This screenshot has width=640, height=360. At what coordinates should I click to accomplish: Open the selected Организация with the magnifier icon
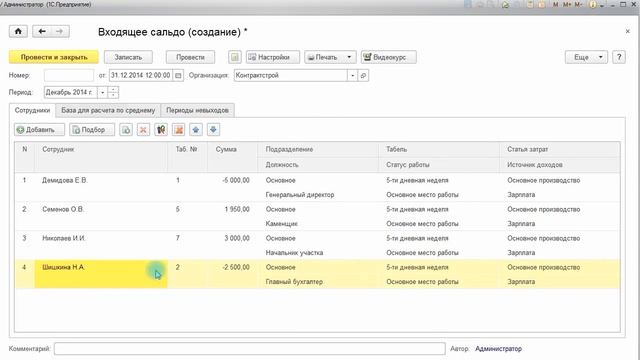coord(363,76)
